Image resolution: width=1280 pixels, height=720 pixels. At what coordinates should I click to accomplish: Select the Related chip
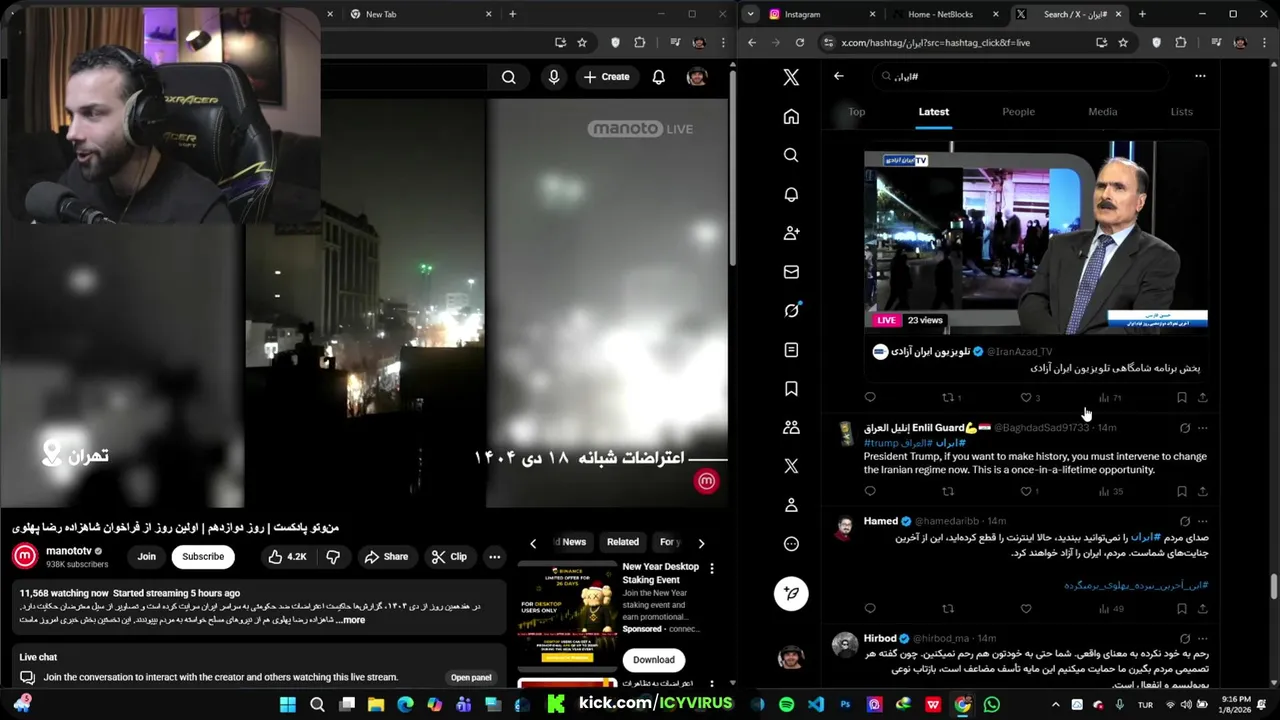click(x=623, y=542)
